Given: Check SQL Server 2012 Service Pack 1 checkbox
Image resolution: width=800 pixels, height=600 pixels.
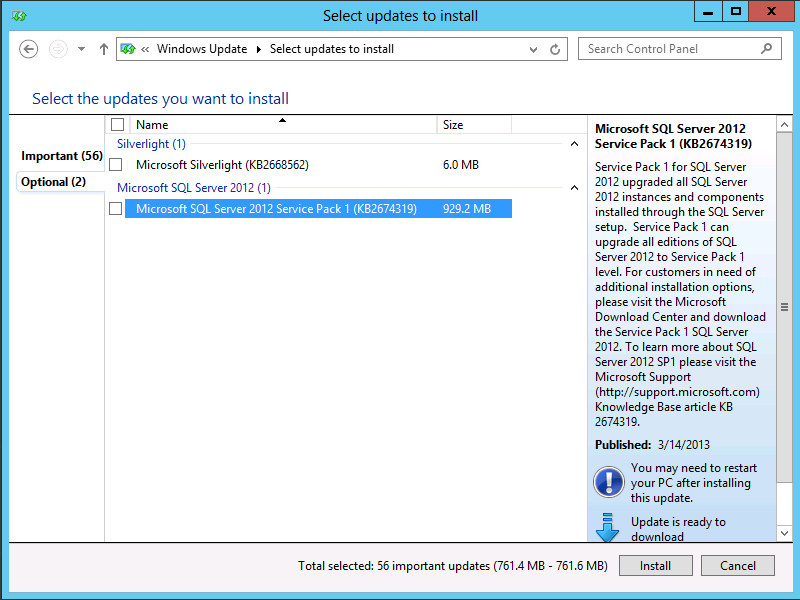Looking at the screenshot, I should click(x=116, y=209).
